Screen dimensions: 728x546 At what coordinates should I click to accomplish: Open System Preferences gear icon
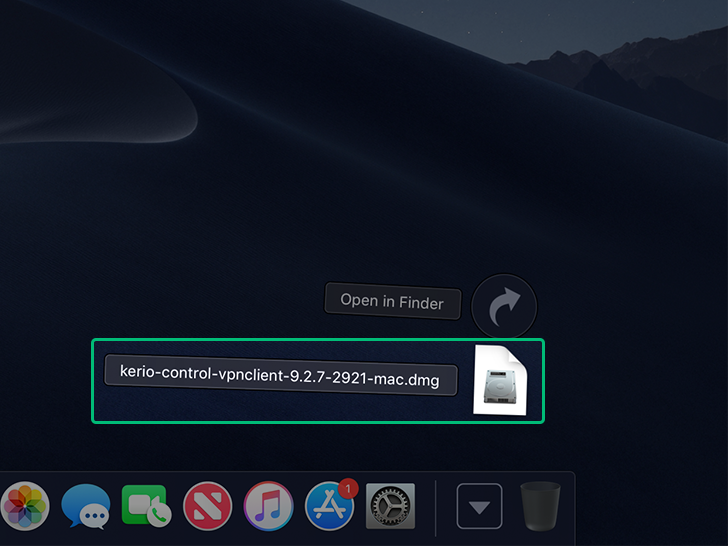point(390,506)
